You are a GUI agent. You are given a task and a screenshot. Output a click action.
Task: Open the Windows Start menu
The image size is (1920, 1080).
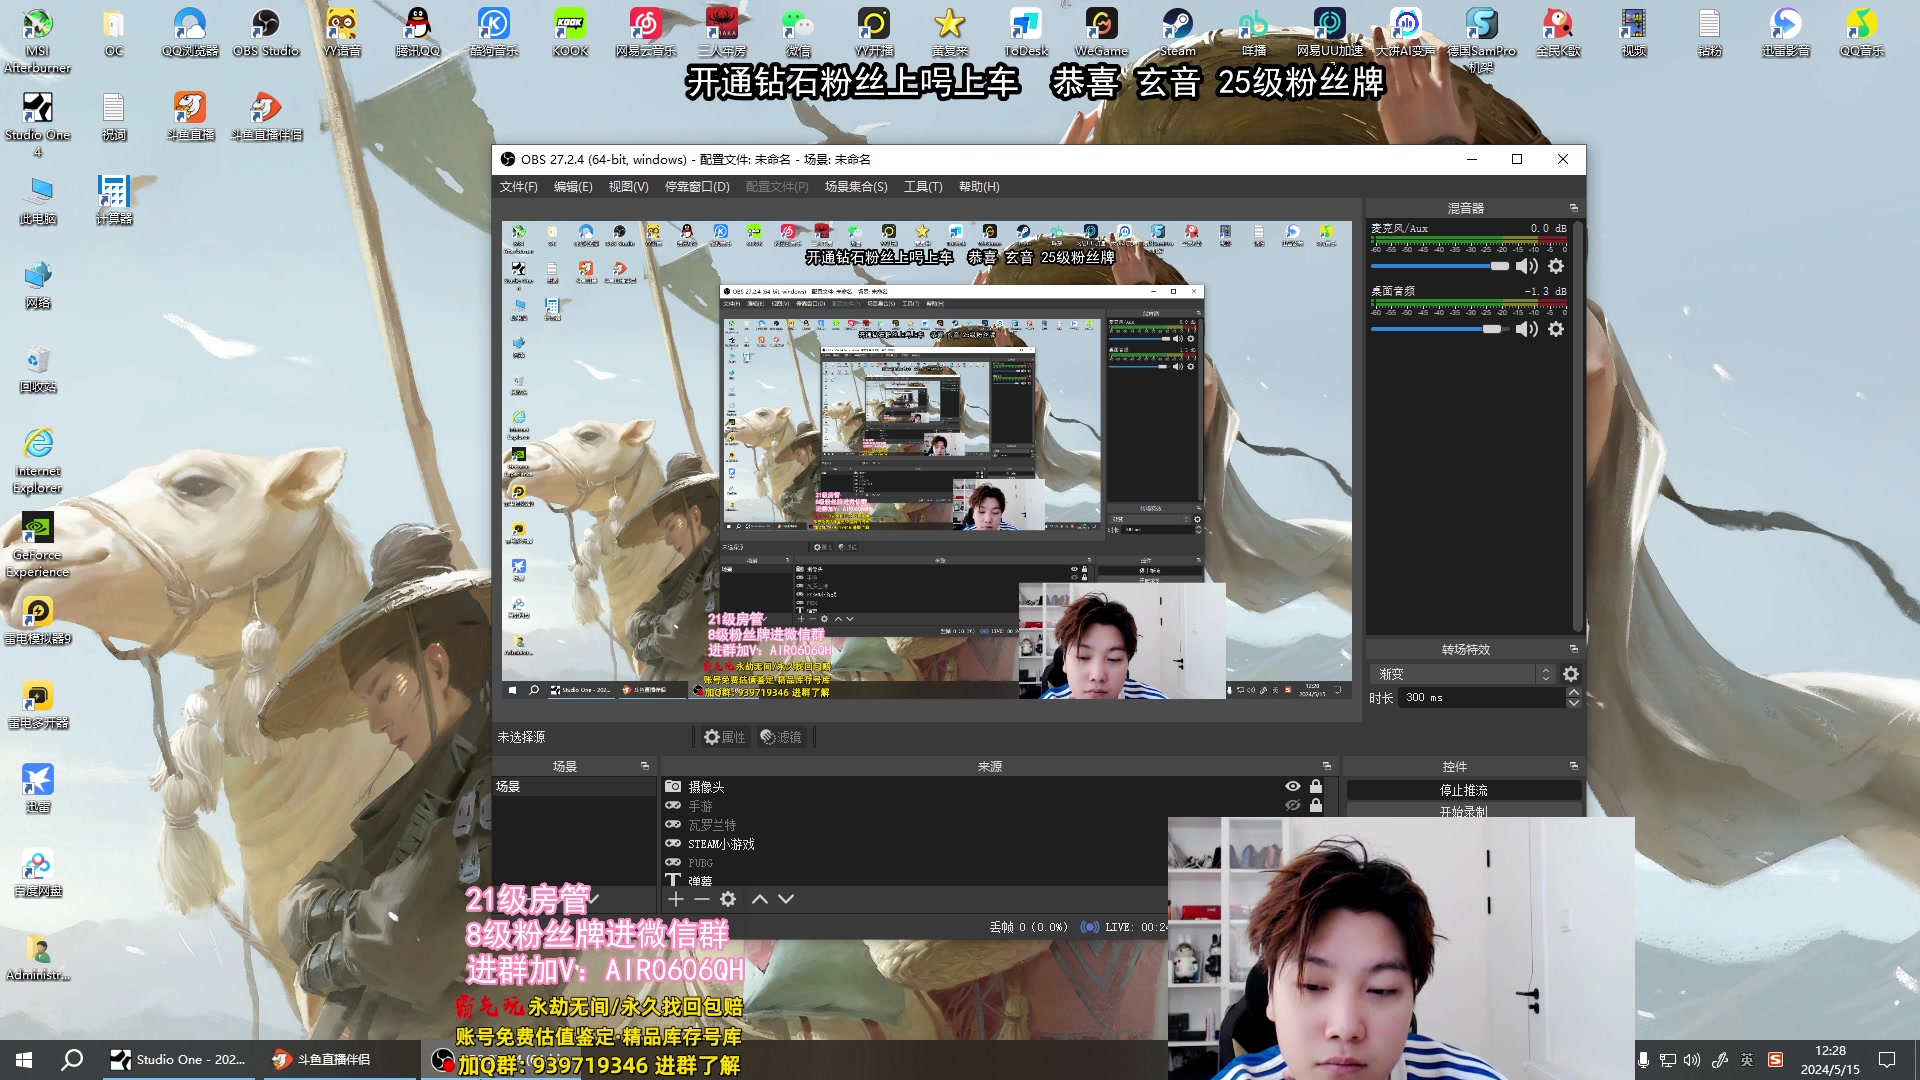pyautogui.click(x=24, y=1060)
